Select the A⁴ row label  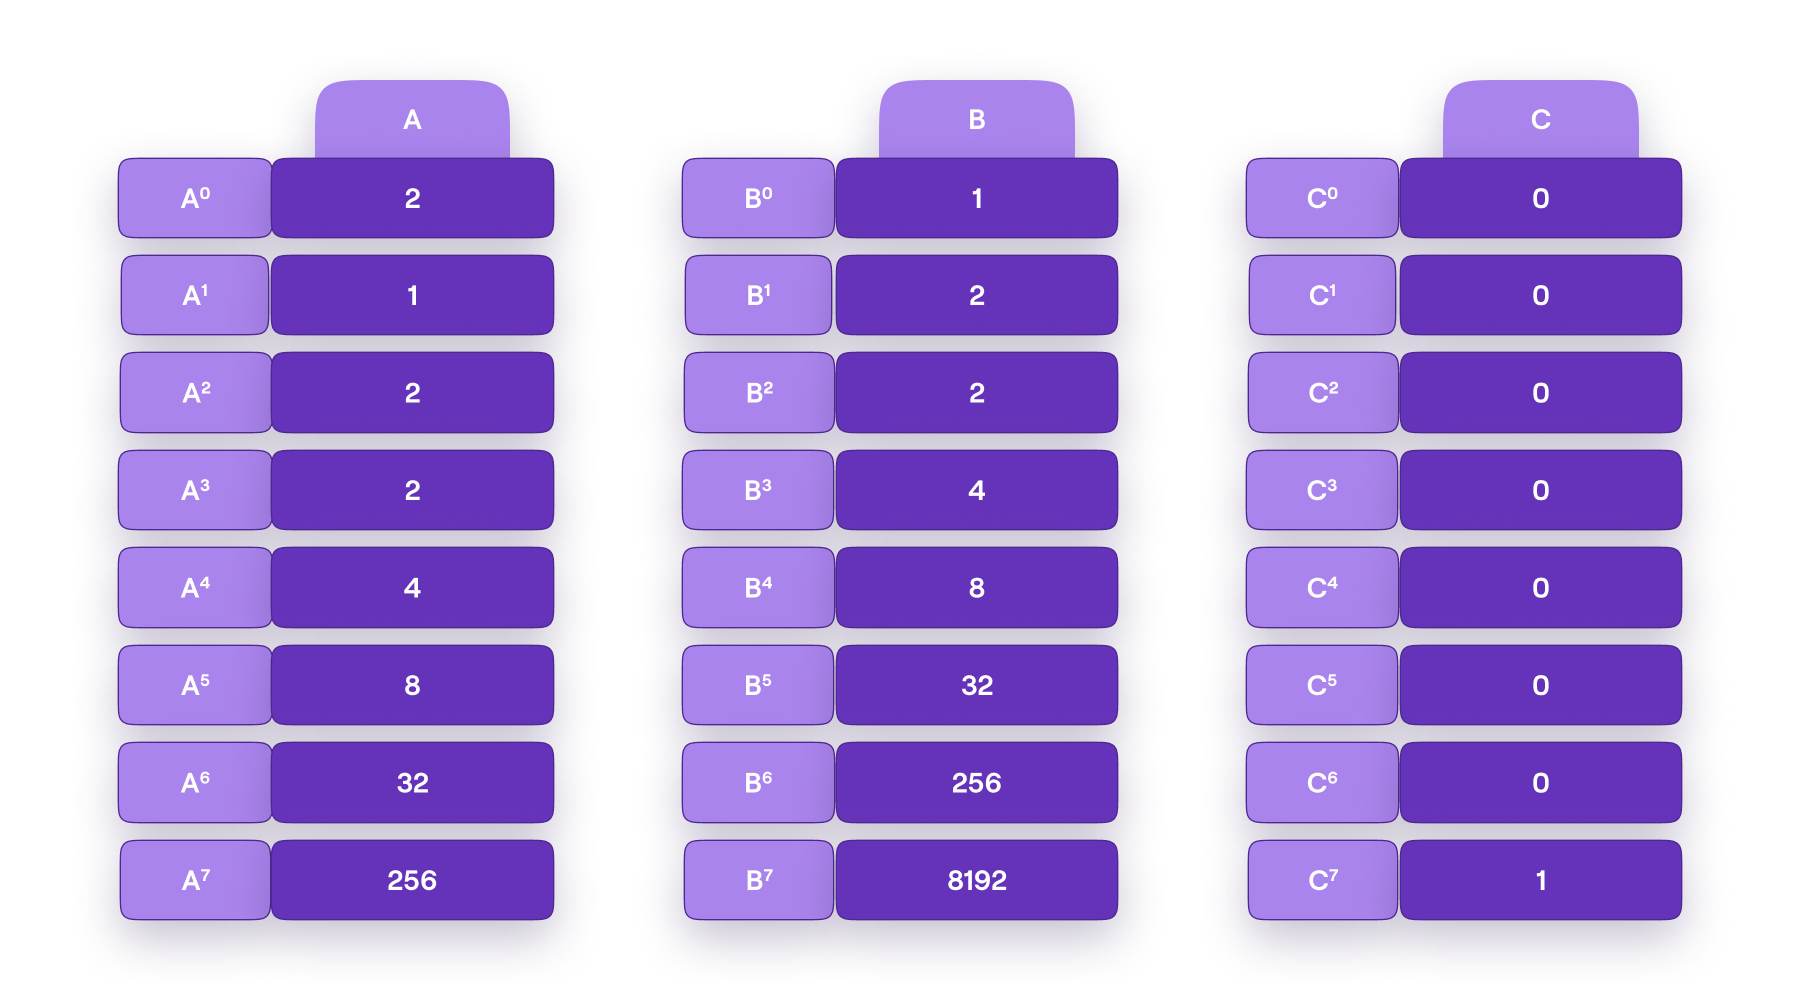(x=195, y=587)
